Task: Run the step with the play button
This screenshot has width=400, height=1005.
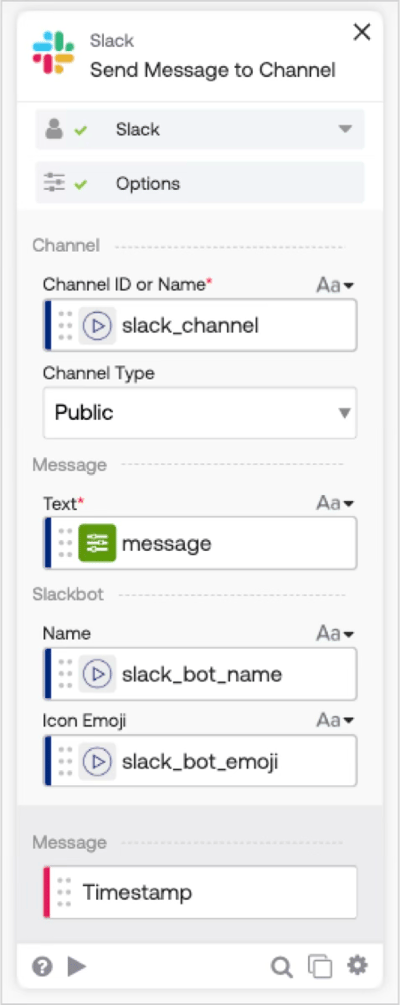Action: (77, 966)
